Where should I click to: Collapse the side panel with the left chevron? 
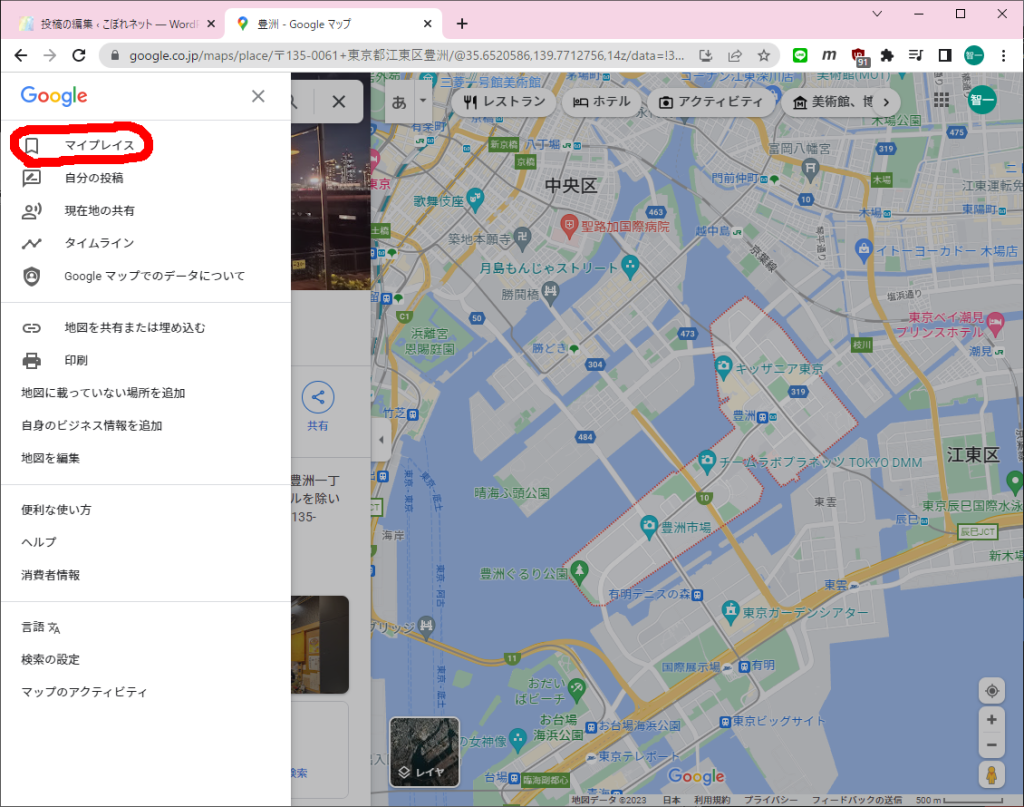point(380,437)
